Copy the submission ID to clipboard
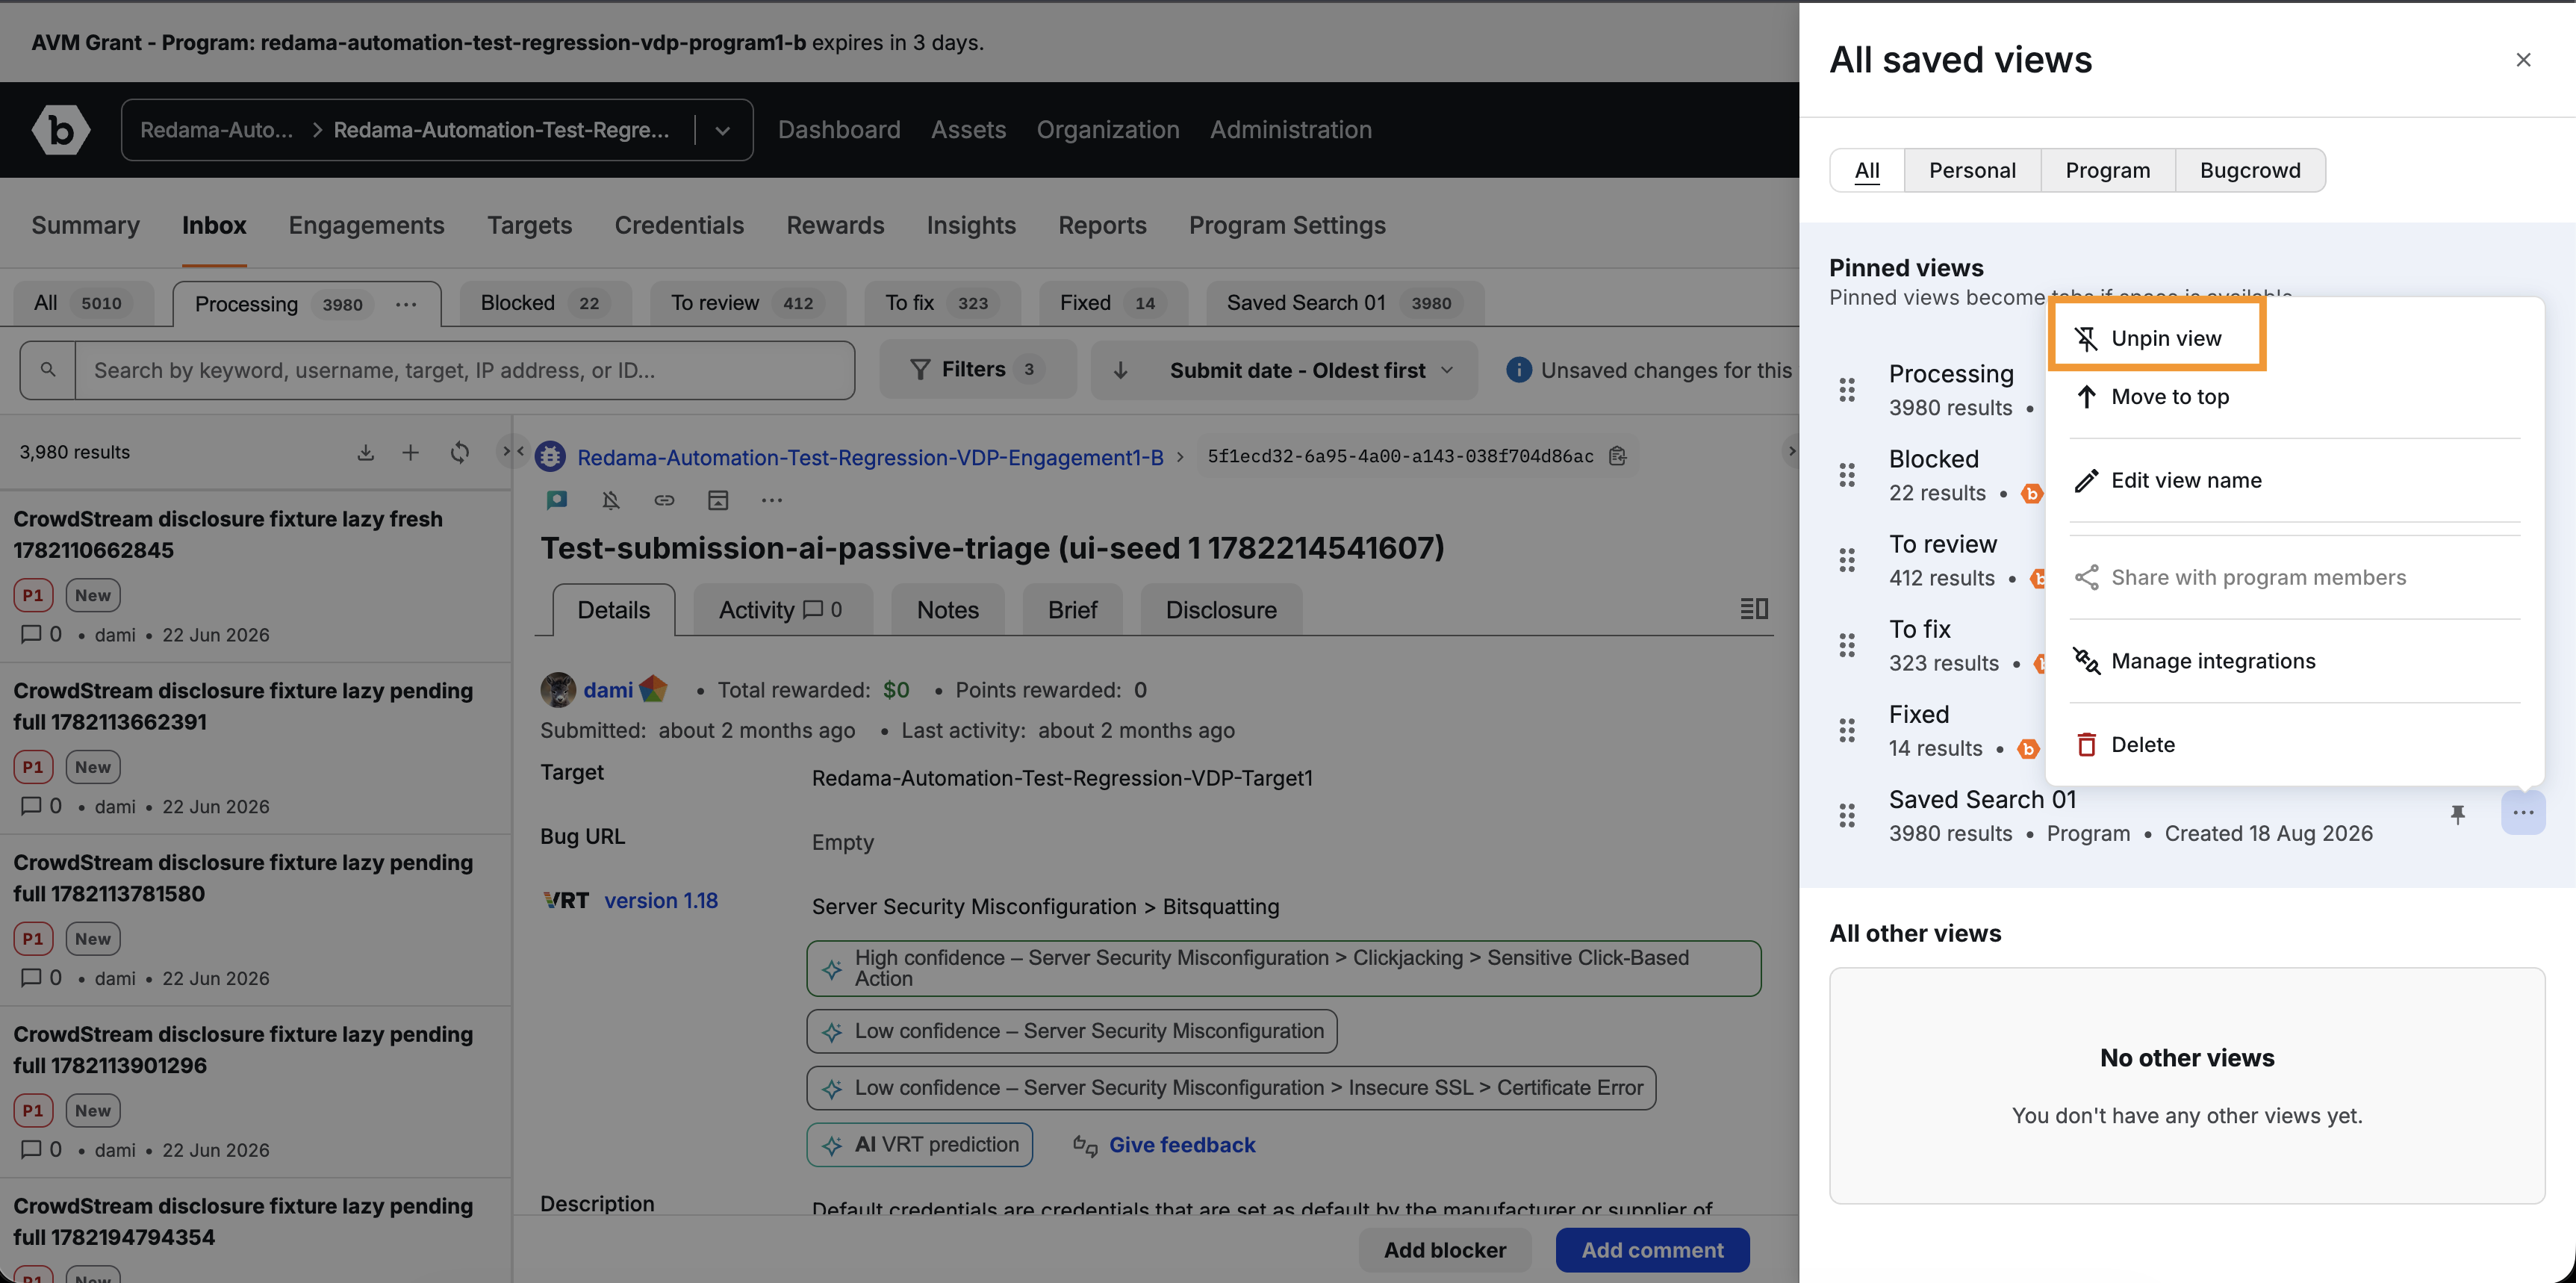The width and height of the screenshot is (2576, 1283). click(1617, 456)
